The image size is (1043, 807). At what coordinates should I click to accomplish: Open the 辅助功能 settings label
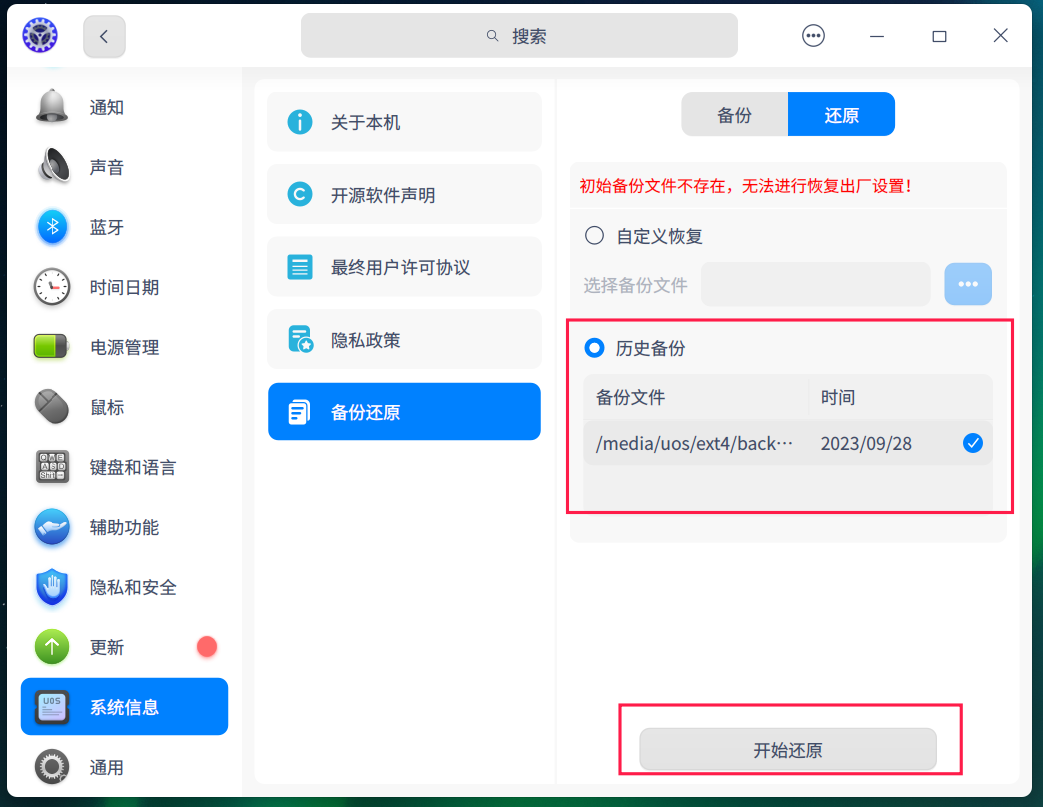click(124, 527)
